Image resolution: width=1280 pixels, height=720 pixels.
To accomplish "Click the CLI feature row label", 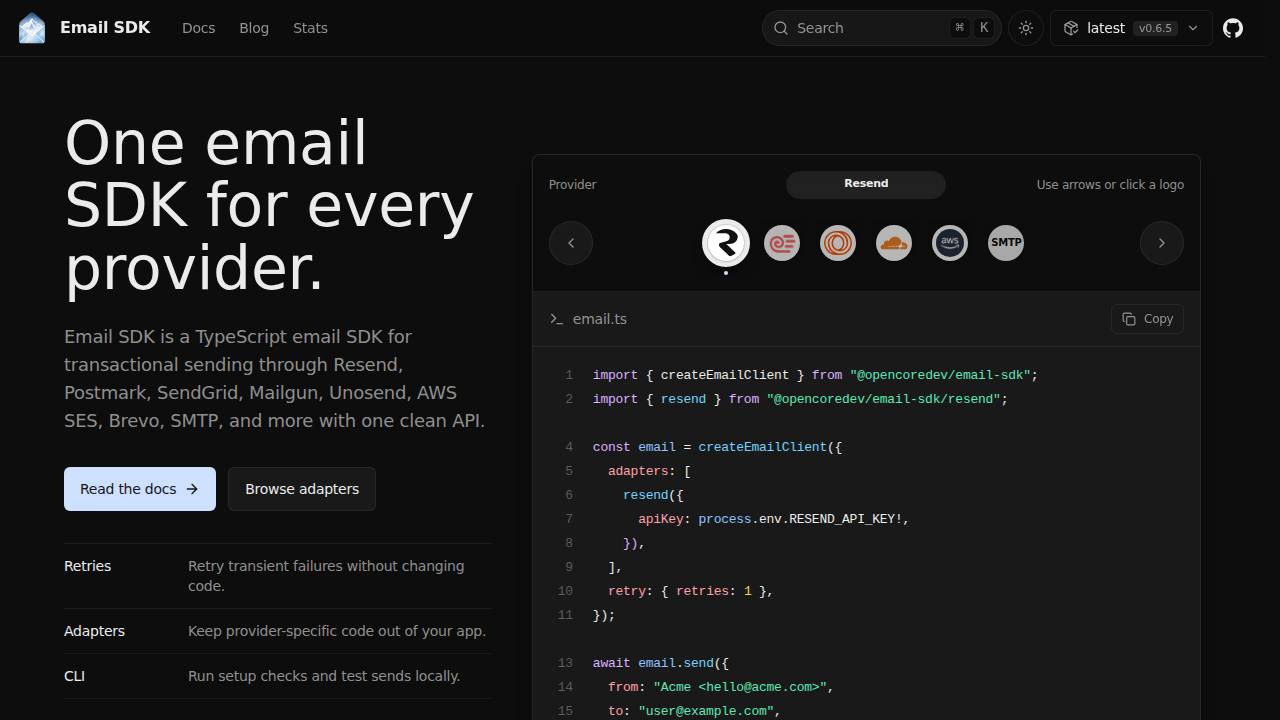I will click(x=74, y=676).
